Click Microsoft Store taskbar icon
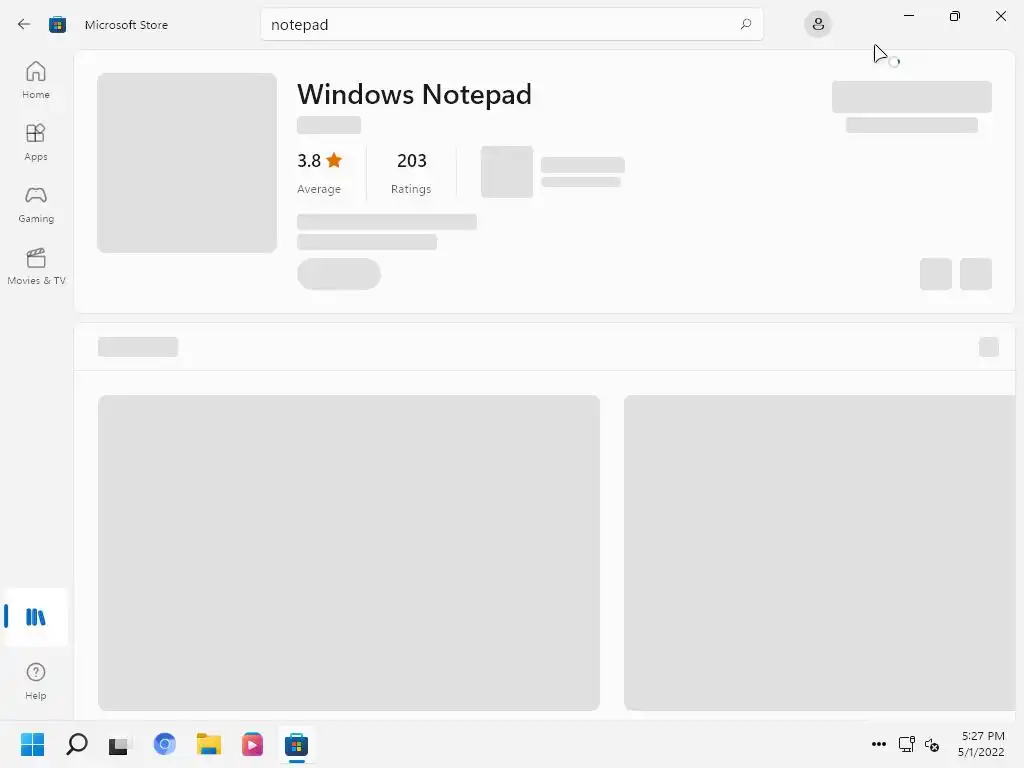Screen dimensions: 1024x768 tap(296, 744)
